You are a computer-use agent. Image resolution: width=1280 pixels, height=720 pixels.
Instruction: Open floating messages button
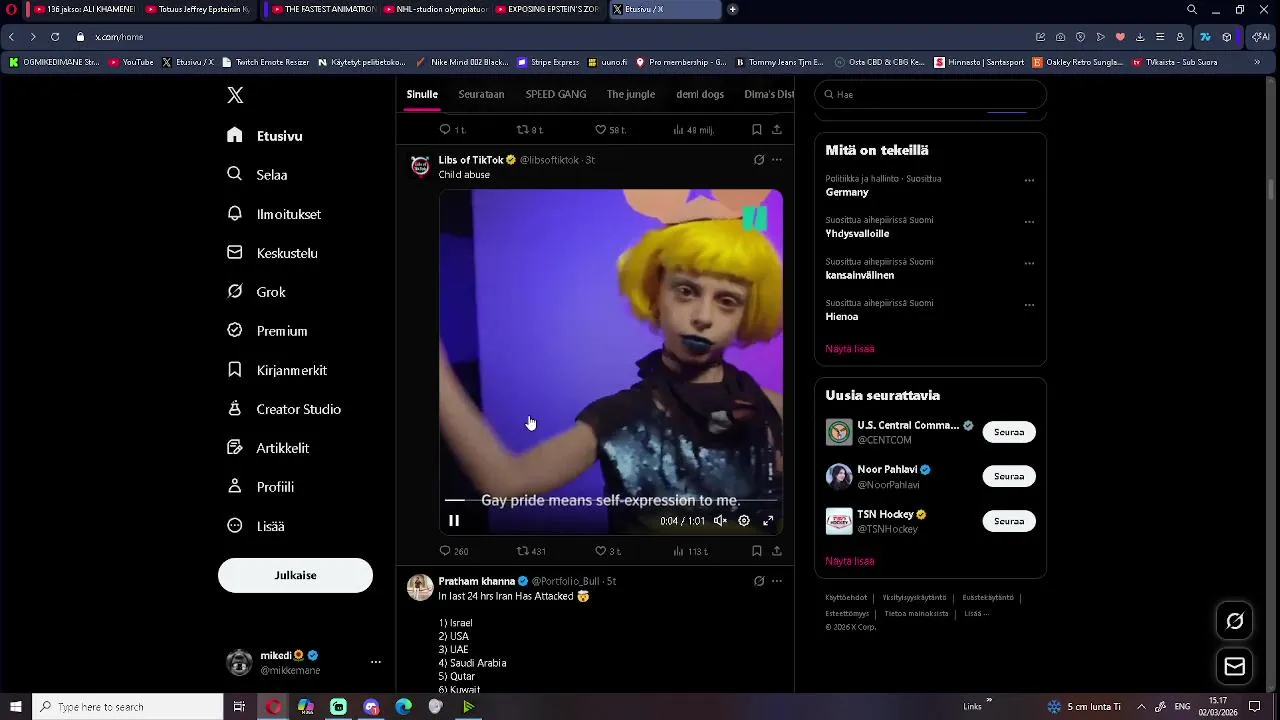point(1235,667)
